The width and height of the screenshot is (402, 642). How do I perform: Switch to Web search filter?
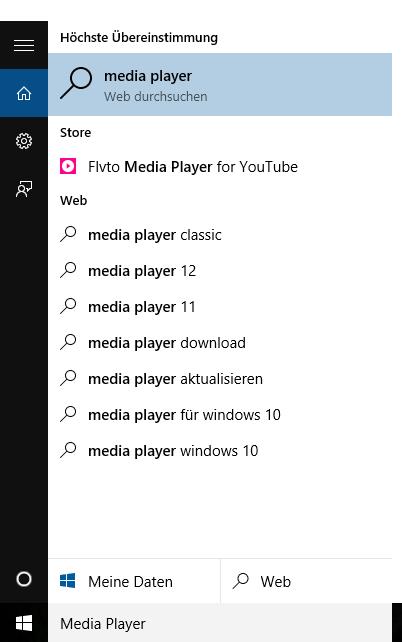tap(306, 581)
